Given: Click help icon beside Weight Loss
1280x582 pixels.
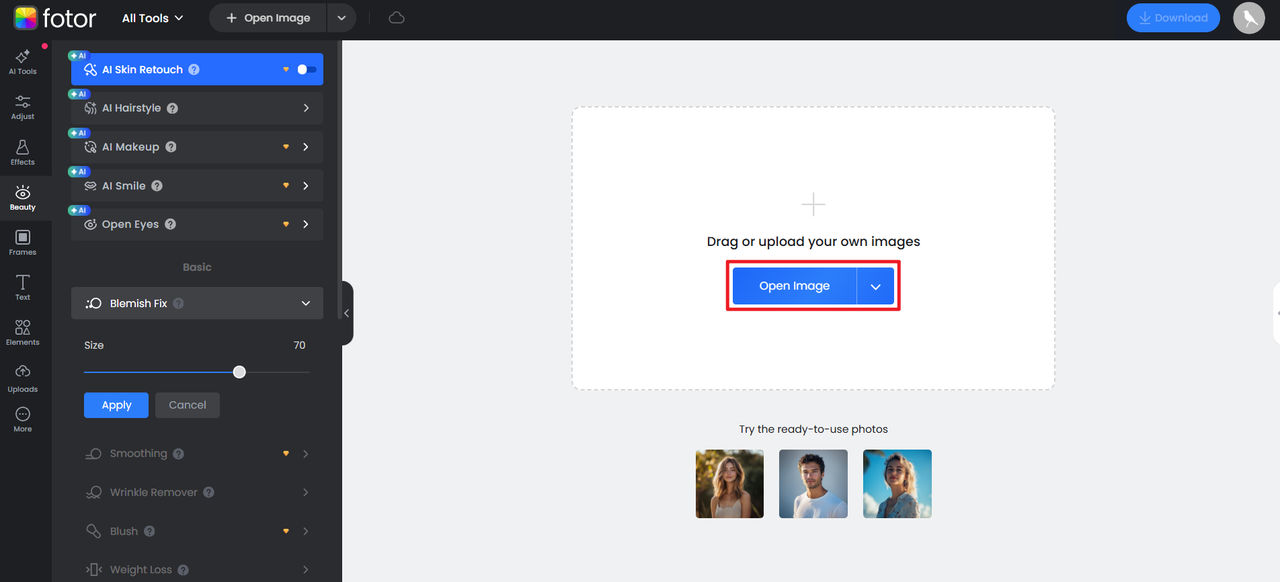Looking at the screenshot, I should pyautogui.click(x=183, y=570).
